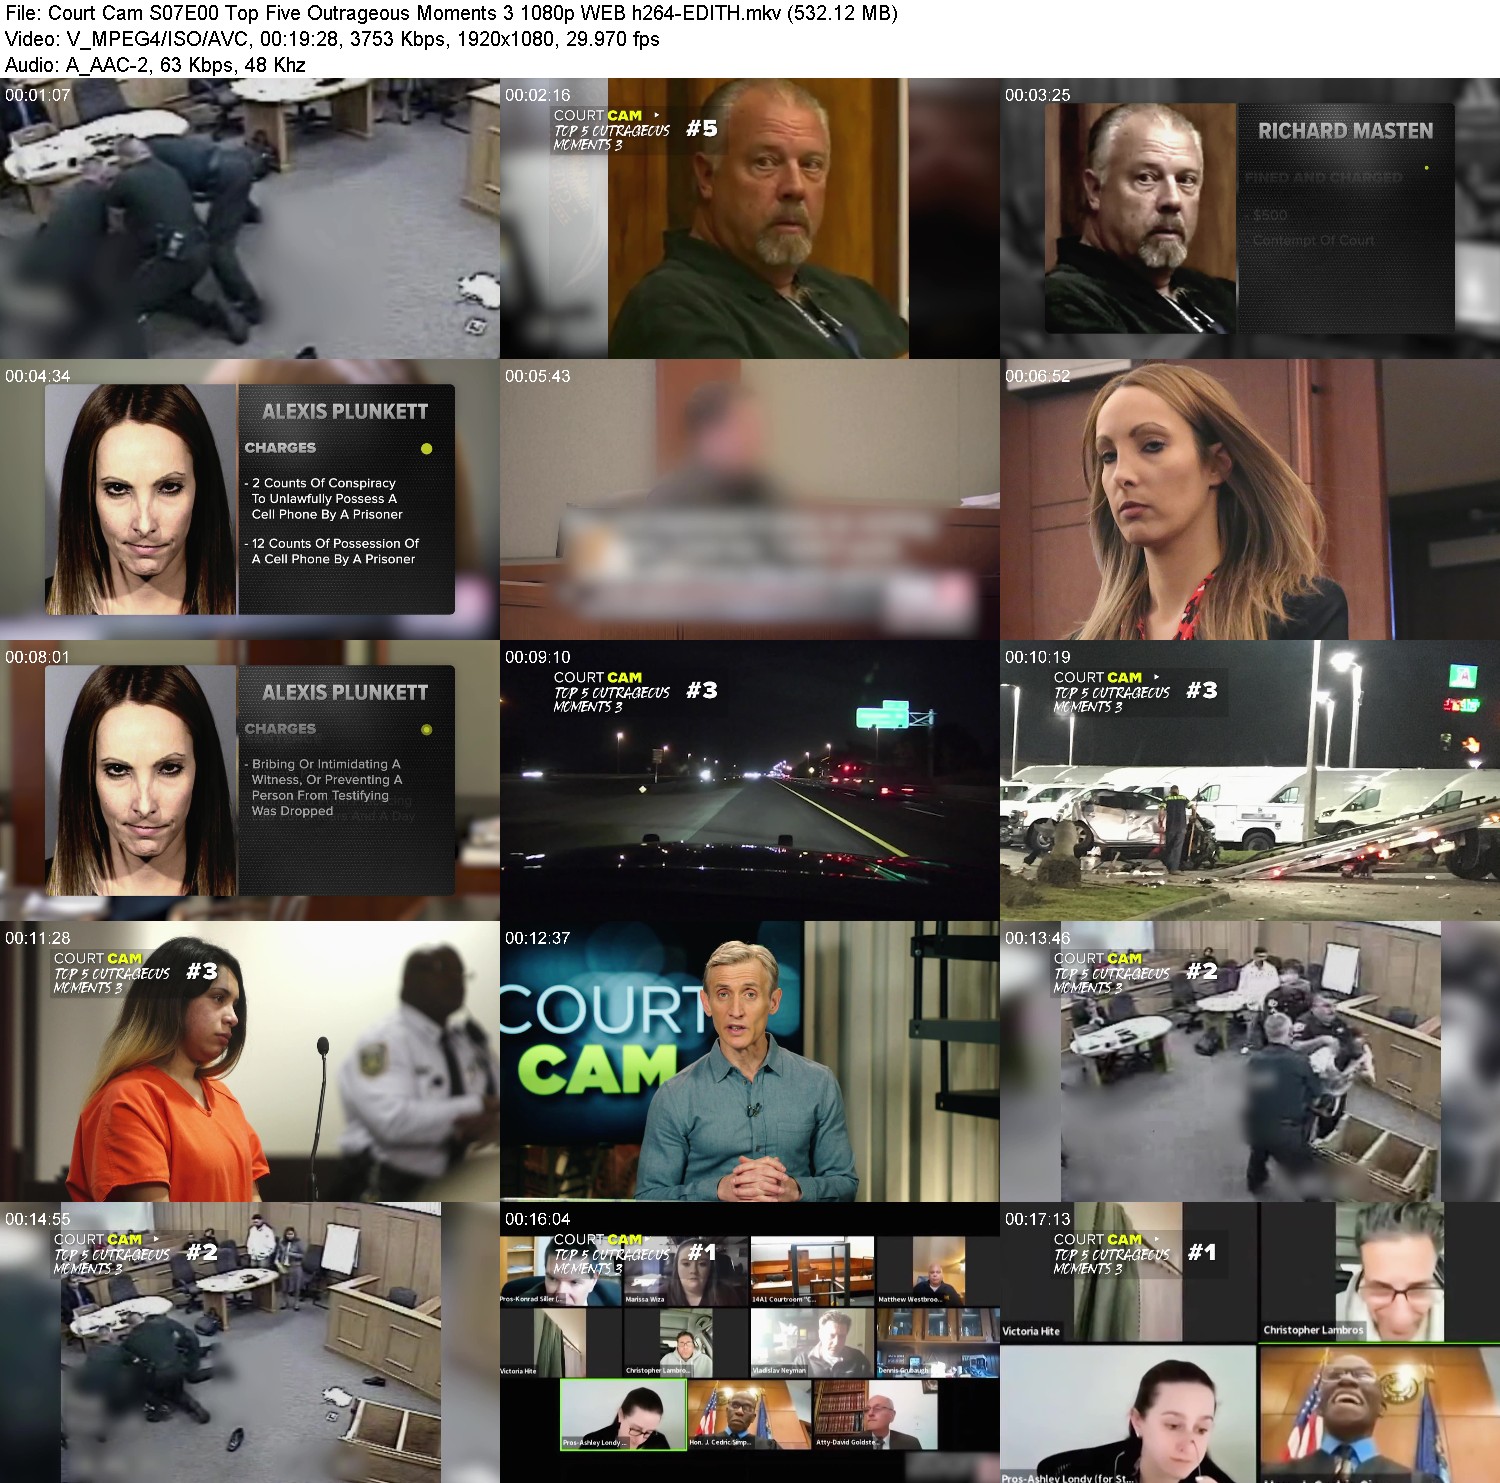Viewport: 1500px width, 1483px height.
Task: Select the host frame at 00:12:37
Action: [750, 1062]
